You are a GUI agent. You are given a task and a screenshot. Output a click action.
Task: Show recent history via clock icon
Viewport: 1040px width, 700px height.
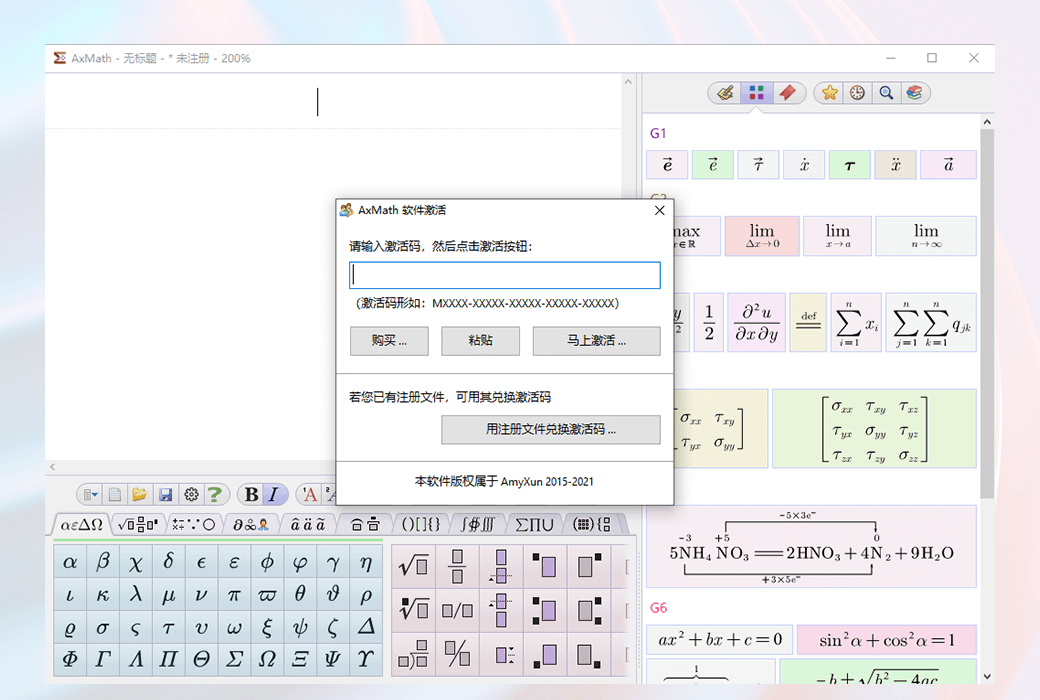(x=857, y=93)
